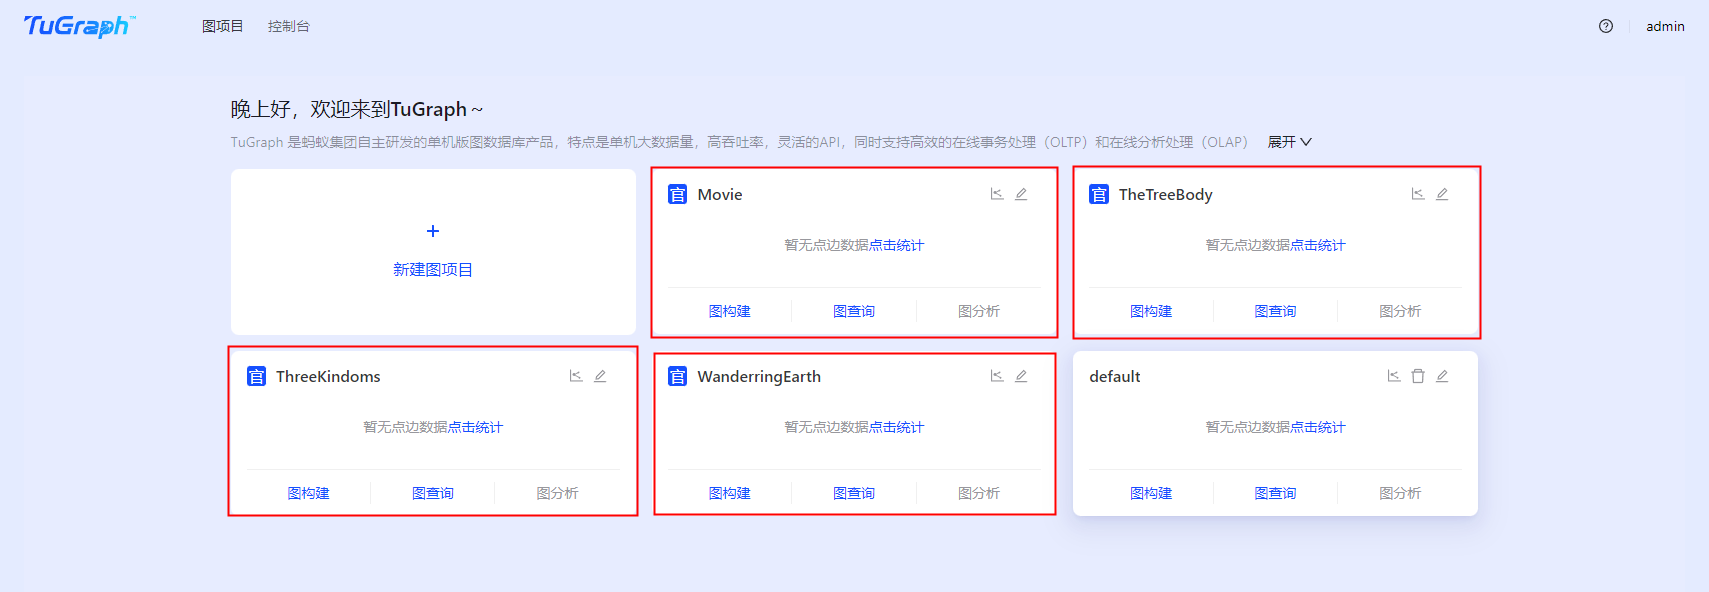Open statistics chart icon on Movie card
The image size is (1709, 592).
[997, 194]
